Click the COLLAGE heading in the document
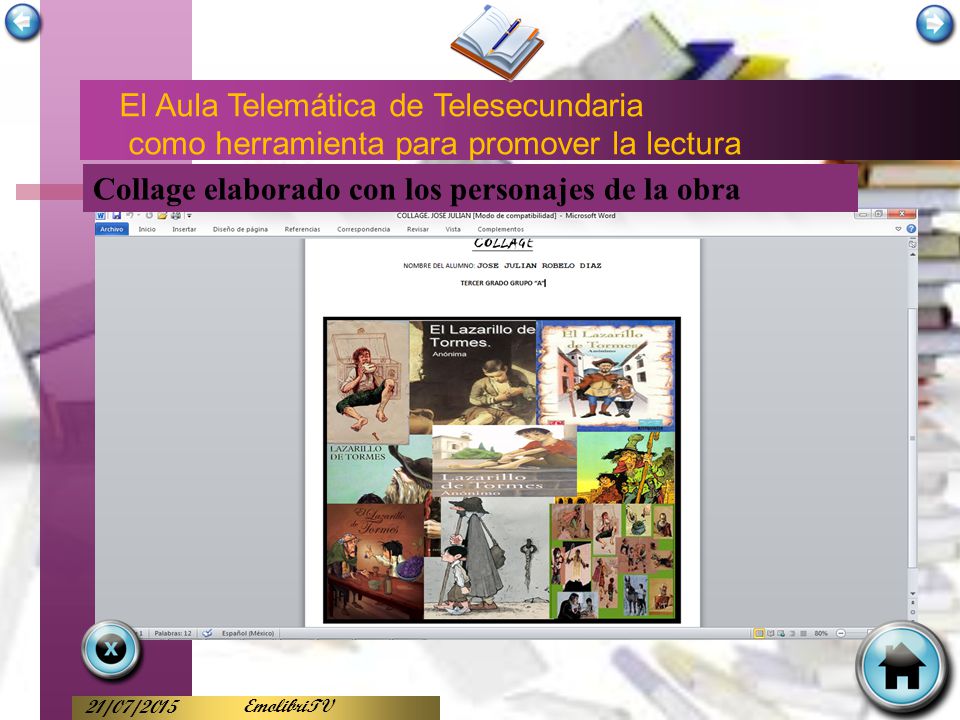 point(503,243)
